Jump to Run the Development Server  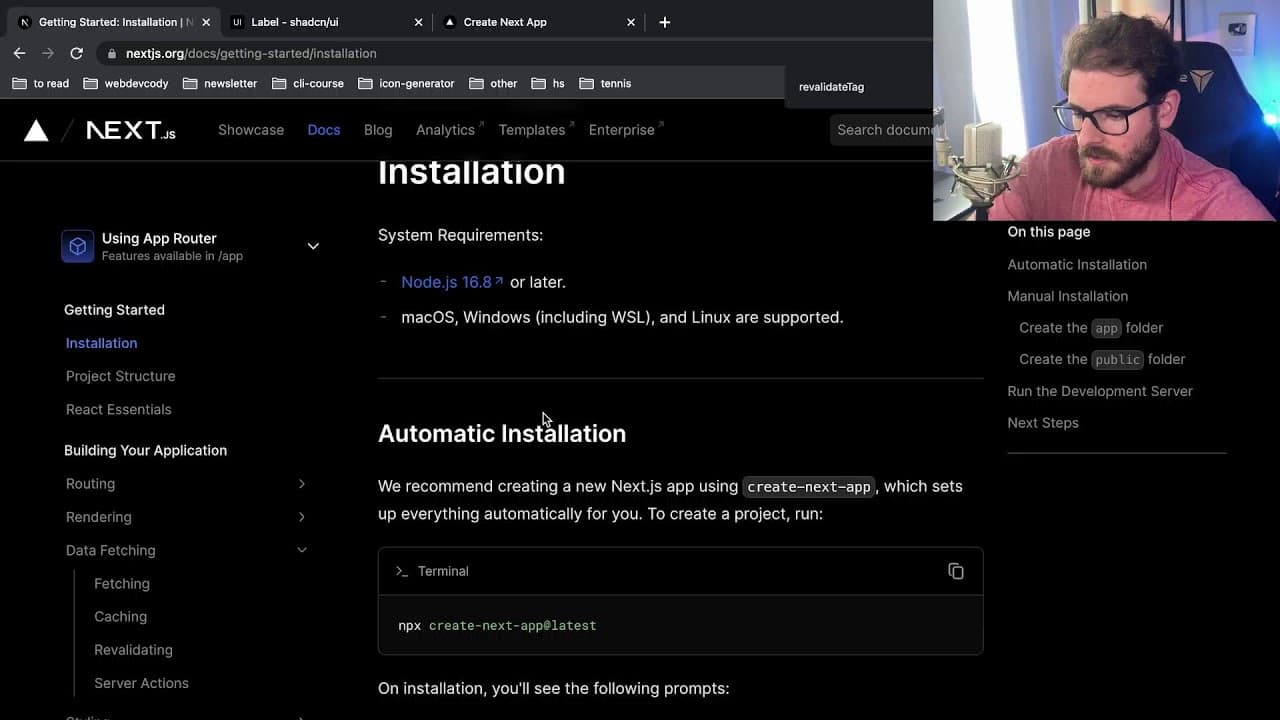click(1100, 391)
